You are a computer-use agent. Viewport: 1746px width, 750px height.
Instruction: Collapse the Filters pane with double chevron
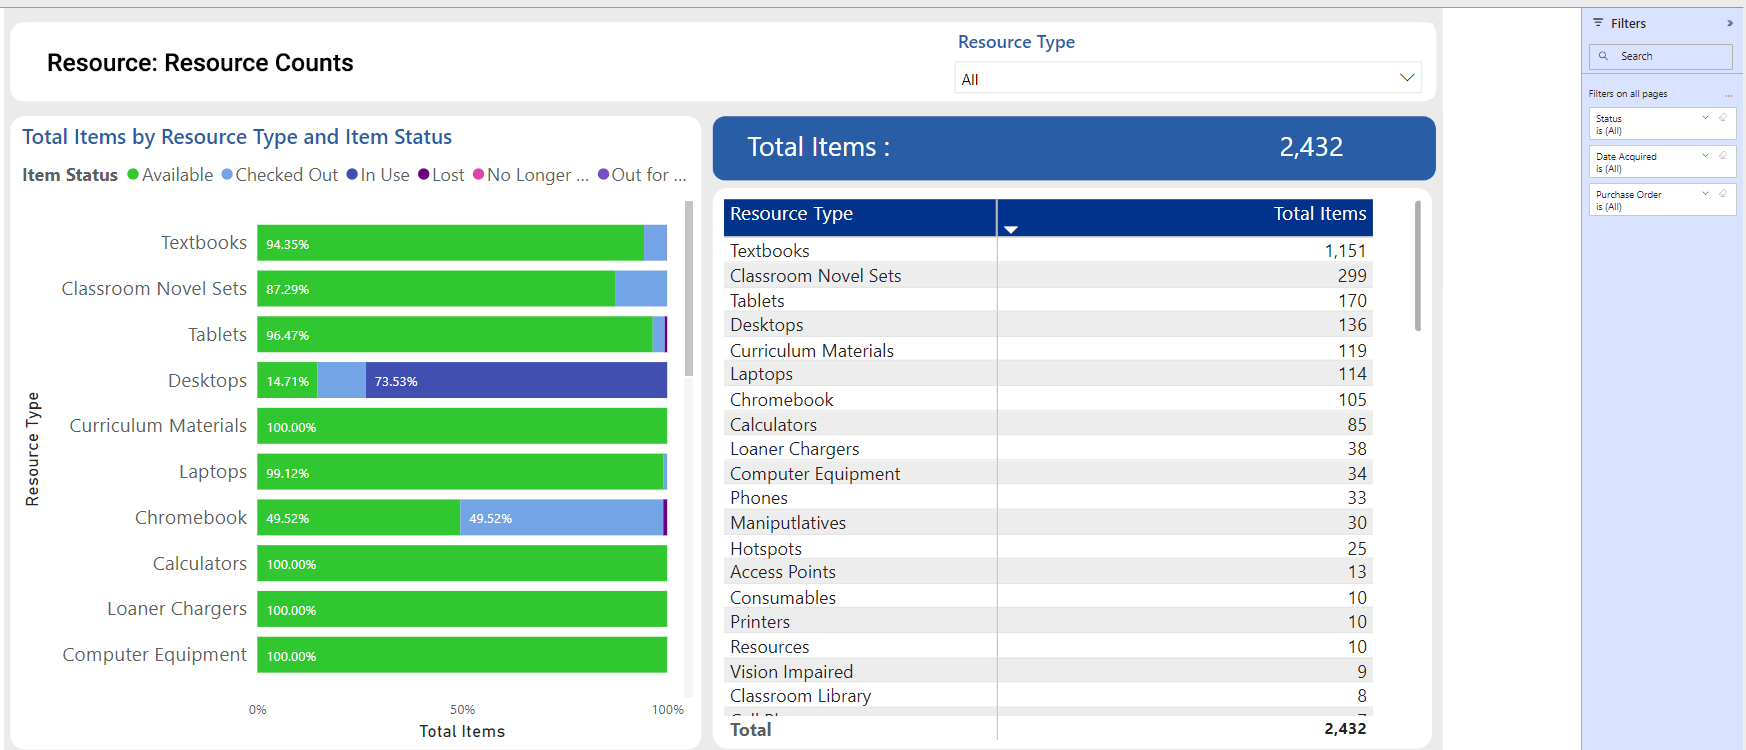point(1729,23)
